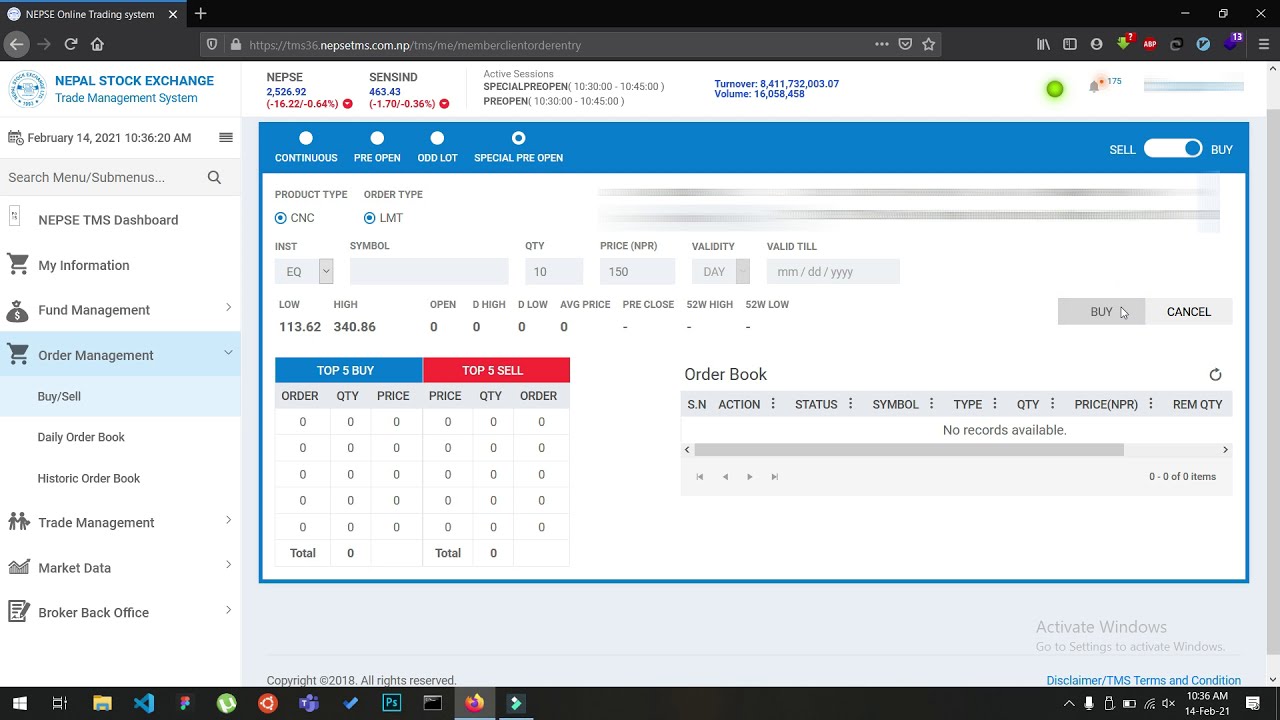Click the SYMBOL input field
1280x720 pixels.
click(x=429, y=272)
